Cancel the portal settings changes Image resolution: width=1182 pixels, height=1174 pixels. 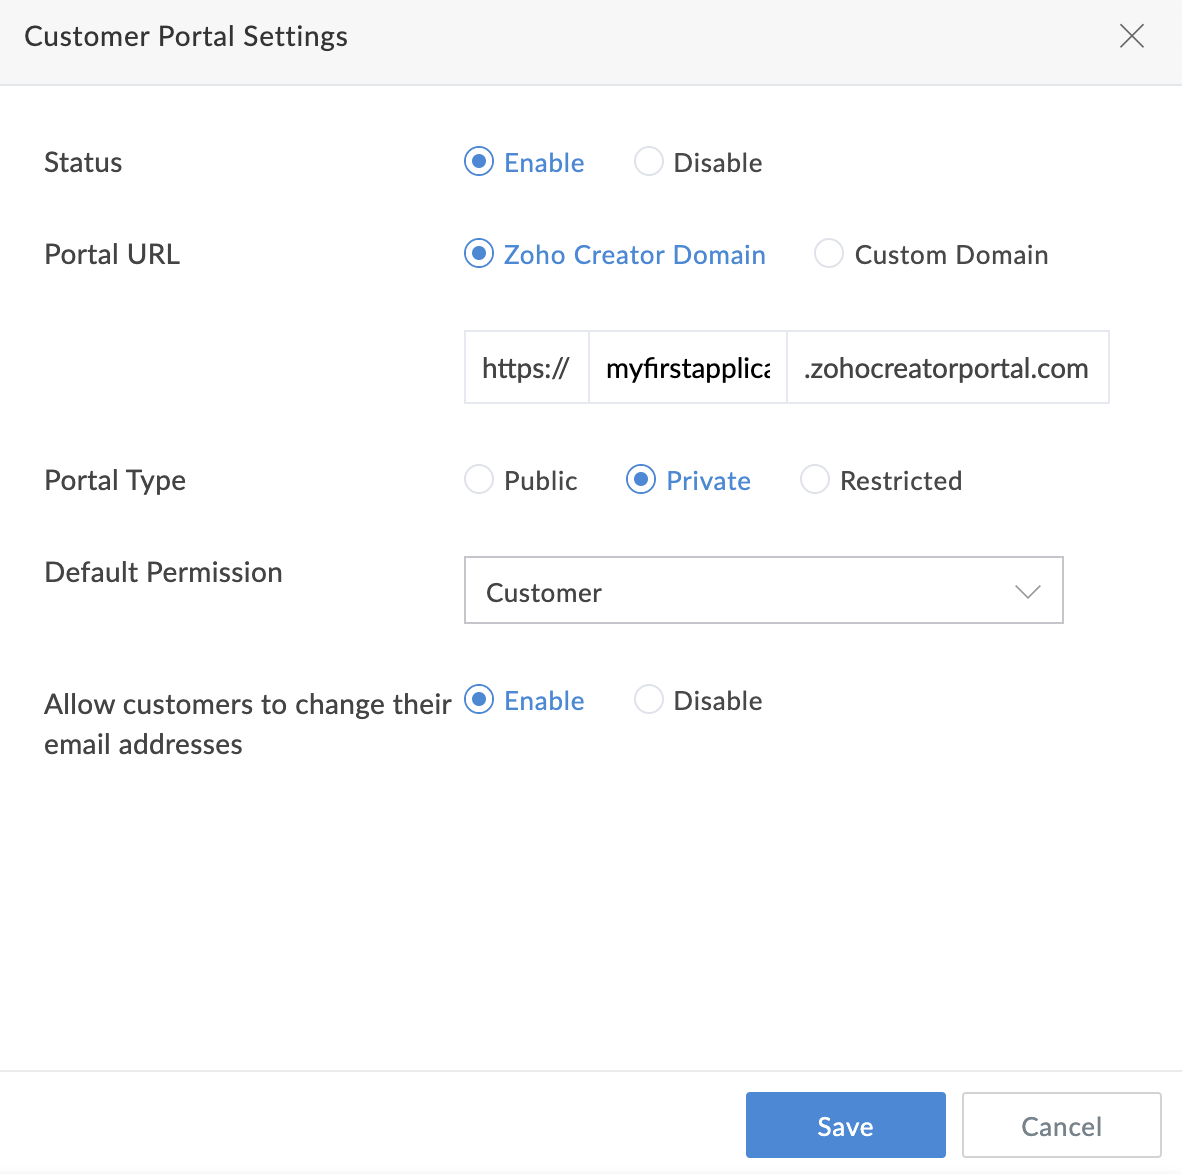coord(1061,1125)
